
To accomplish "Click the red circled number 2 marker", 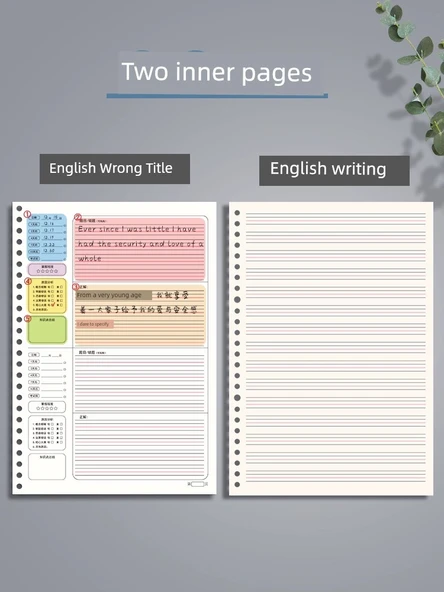I will 78,217.
